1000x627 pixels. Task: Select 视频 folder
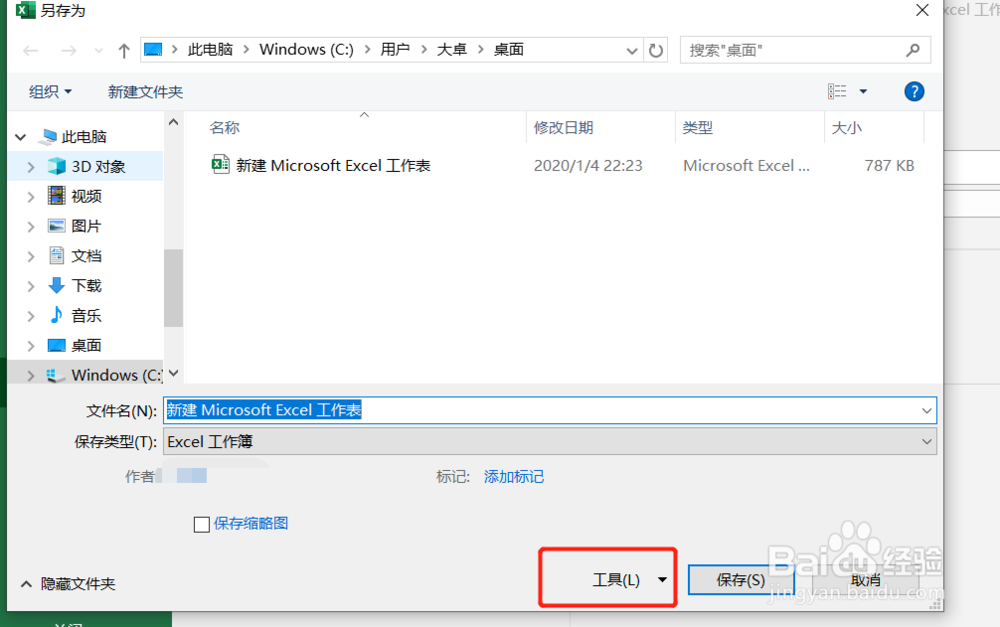pos(86,196)
